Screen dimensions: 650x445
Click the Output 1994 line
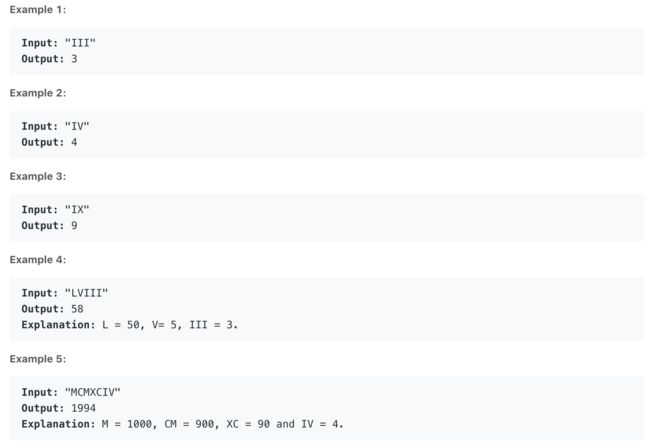(58, 408)
